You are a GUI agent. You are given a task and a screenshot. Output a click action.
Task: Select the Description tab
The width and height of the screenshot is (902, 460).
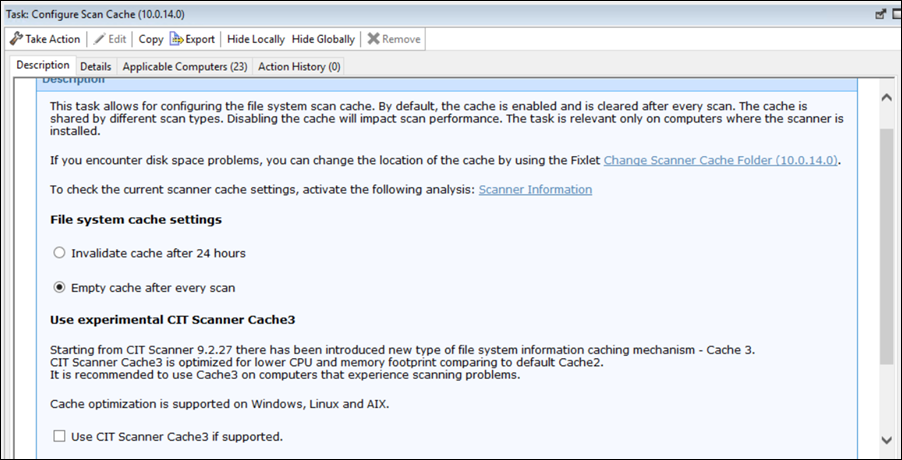tap(43, 65)
